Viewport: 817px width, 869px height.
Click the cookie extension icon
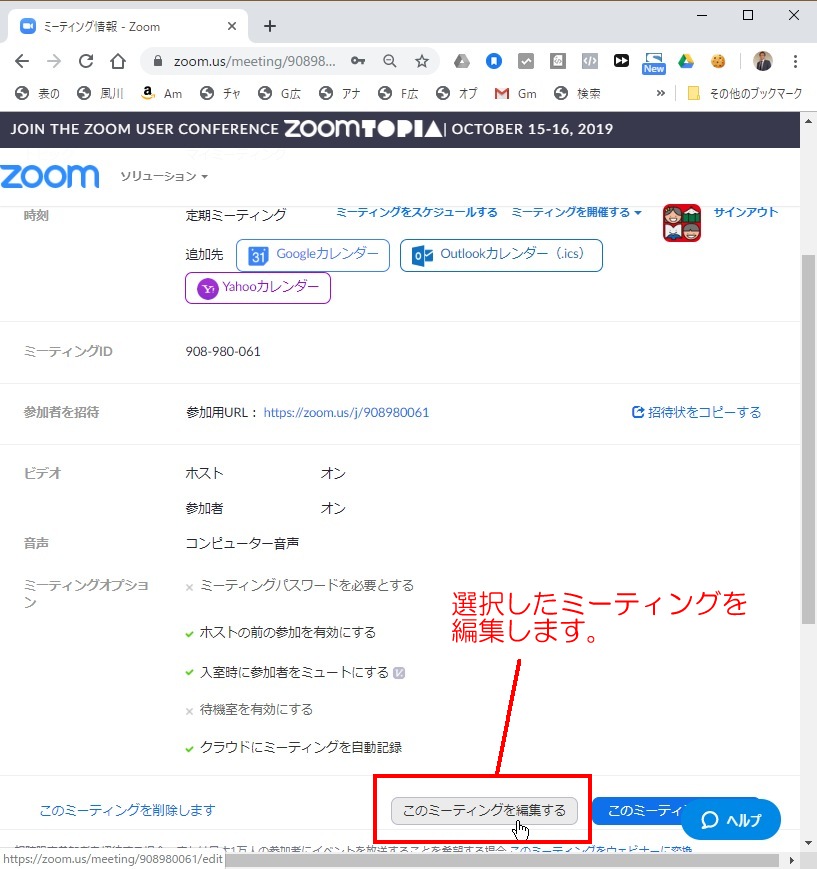(718, 61)
